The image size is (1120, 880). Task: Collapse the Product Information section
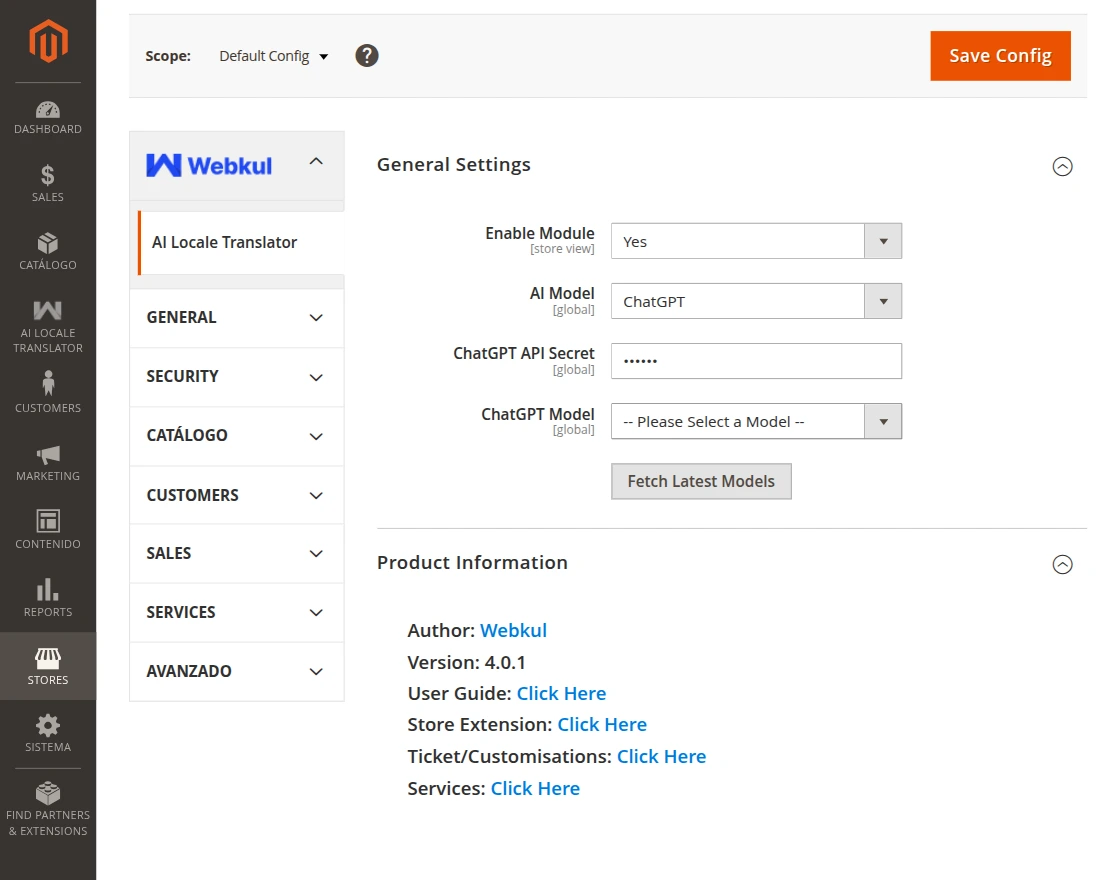[1062, 565]
